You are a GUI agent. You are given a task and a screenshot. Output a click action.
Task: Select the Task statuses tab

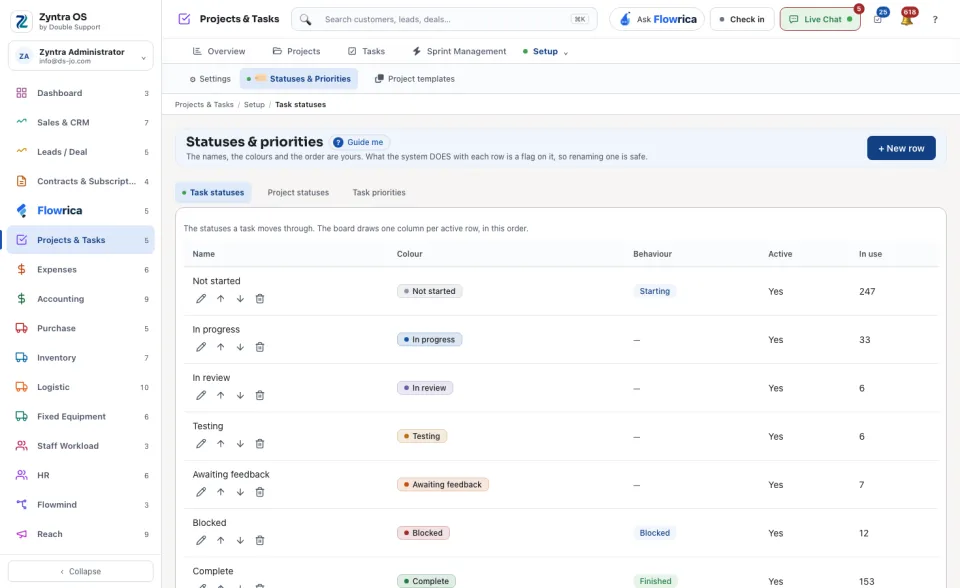213,192
